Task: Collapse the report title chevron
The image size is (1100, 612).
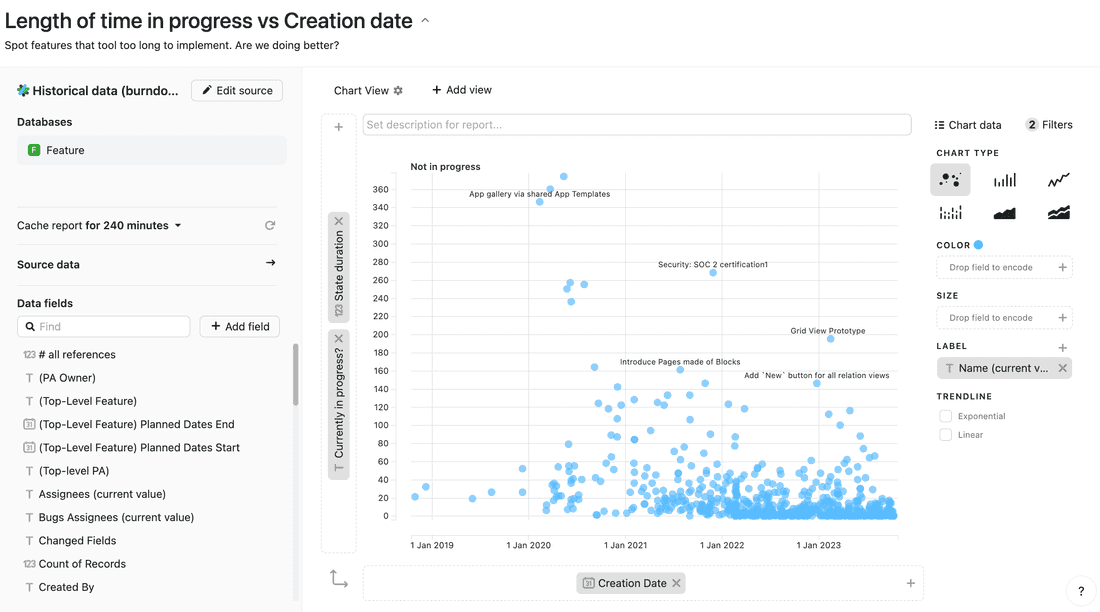Action: 425,20
